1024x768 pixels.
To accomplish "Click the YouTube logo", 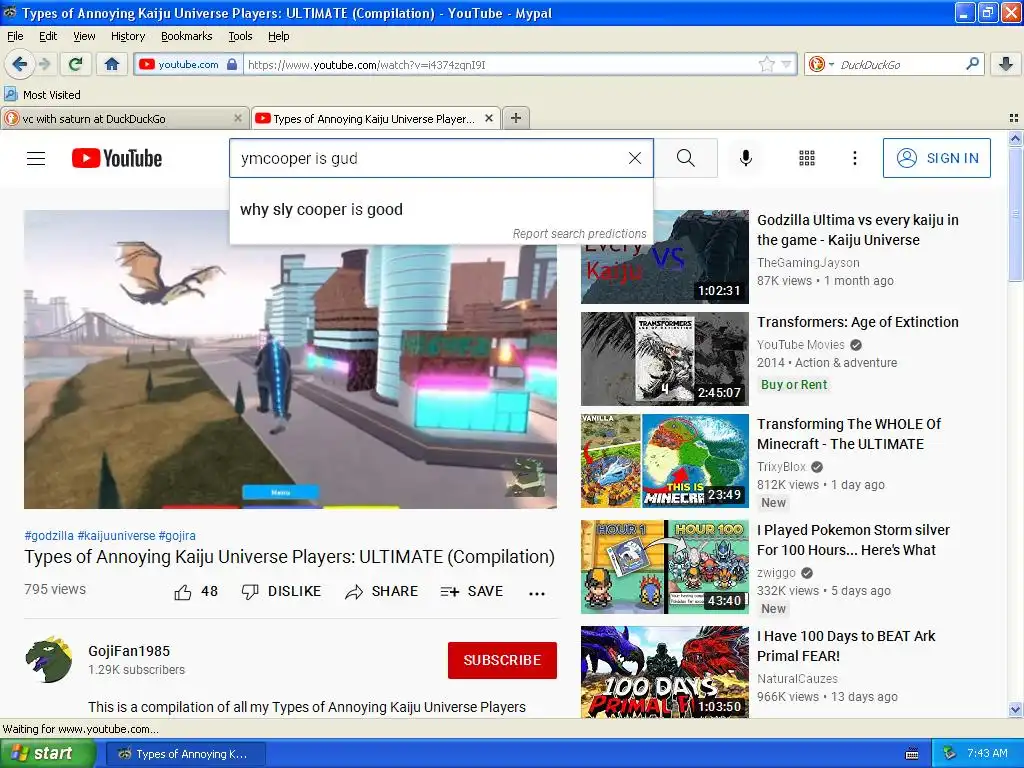I will click(117, 158).
